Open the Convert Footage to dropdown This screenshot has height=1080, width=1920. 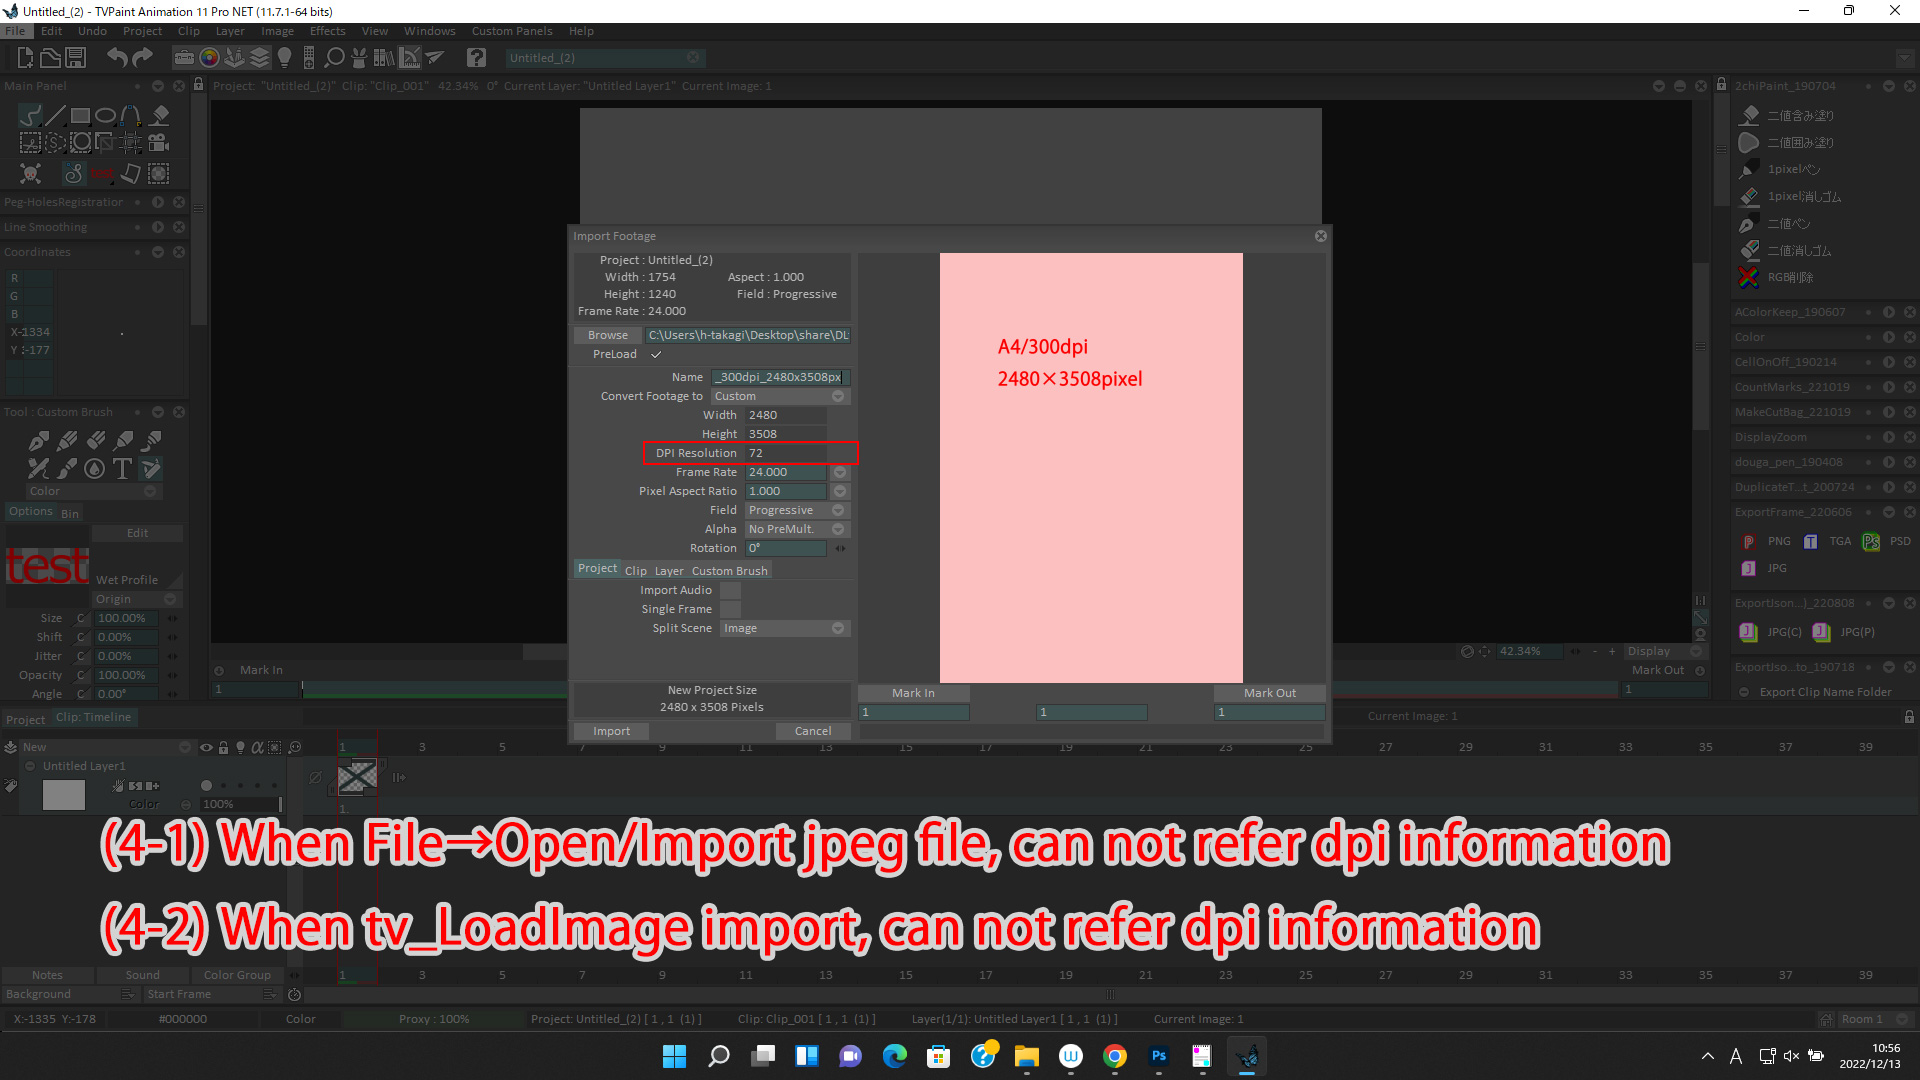tap(780, 396)
